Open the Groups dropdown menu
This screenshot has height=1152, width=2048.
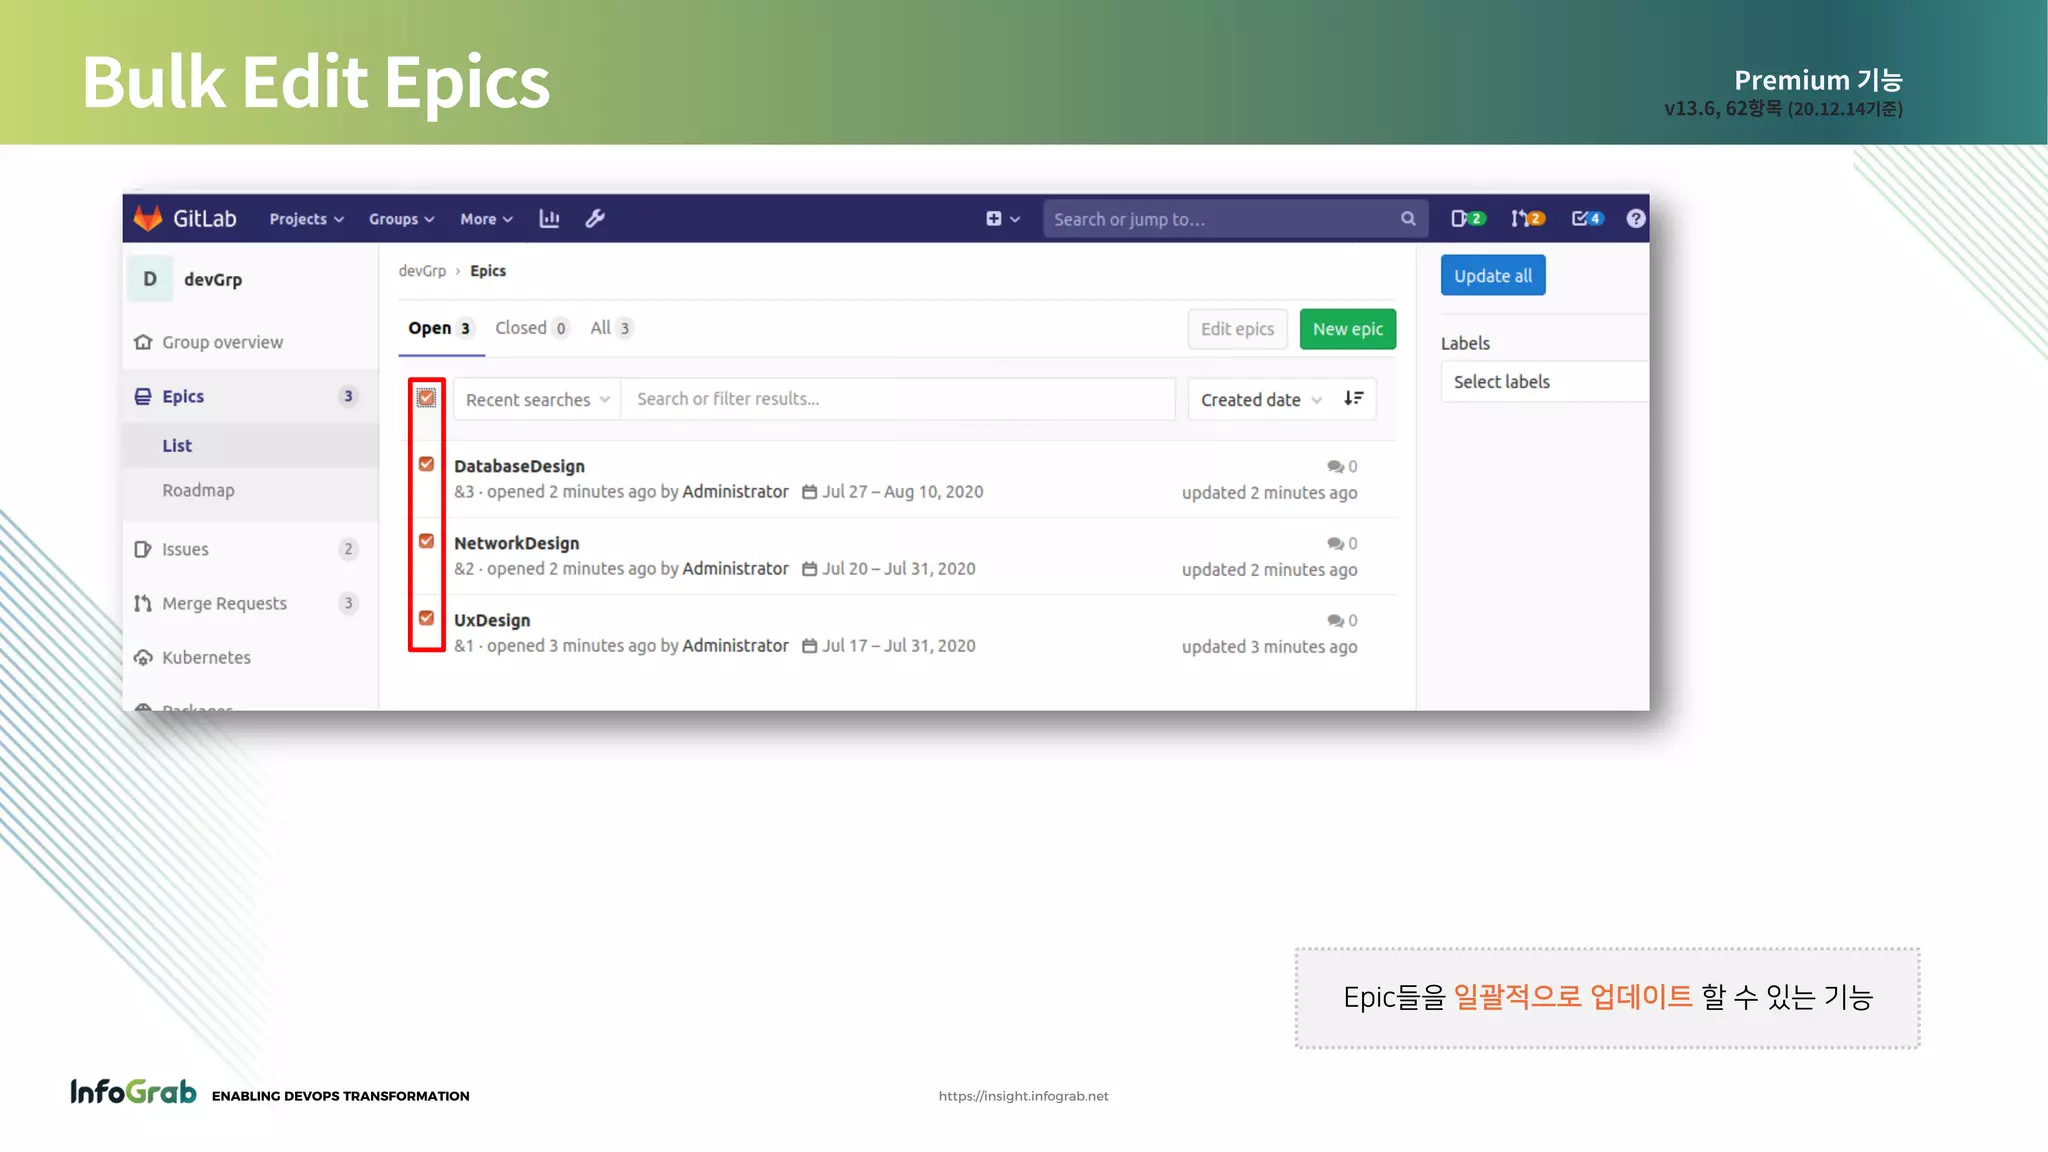pos(401,219)
